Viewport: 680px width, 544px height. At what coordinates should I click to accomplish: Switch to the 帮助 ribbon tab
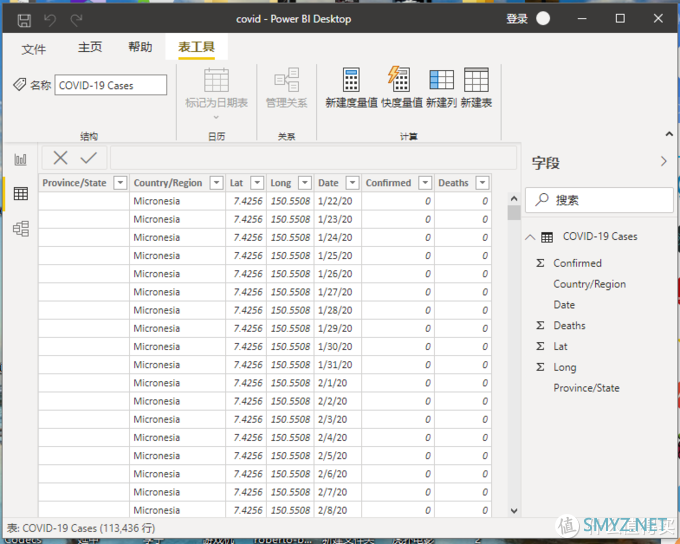pos(140,47)
